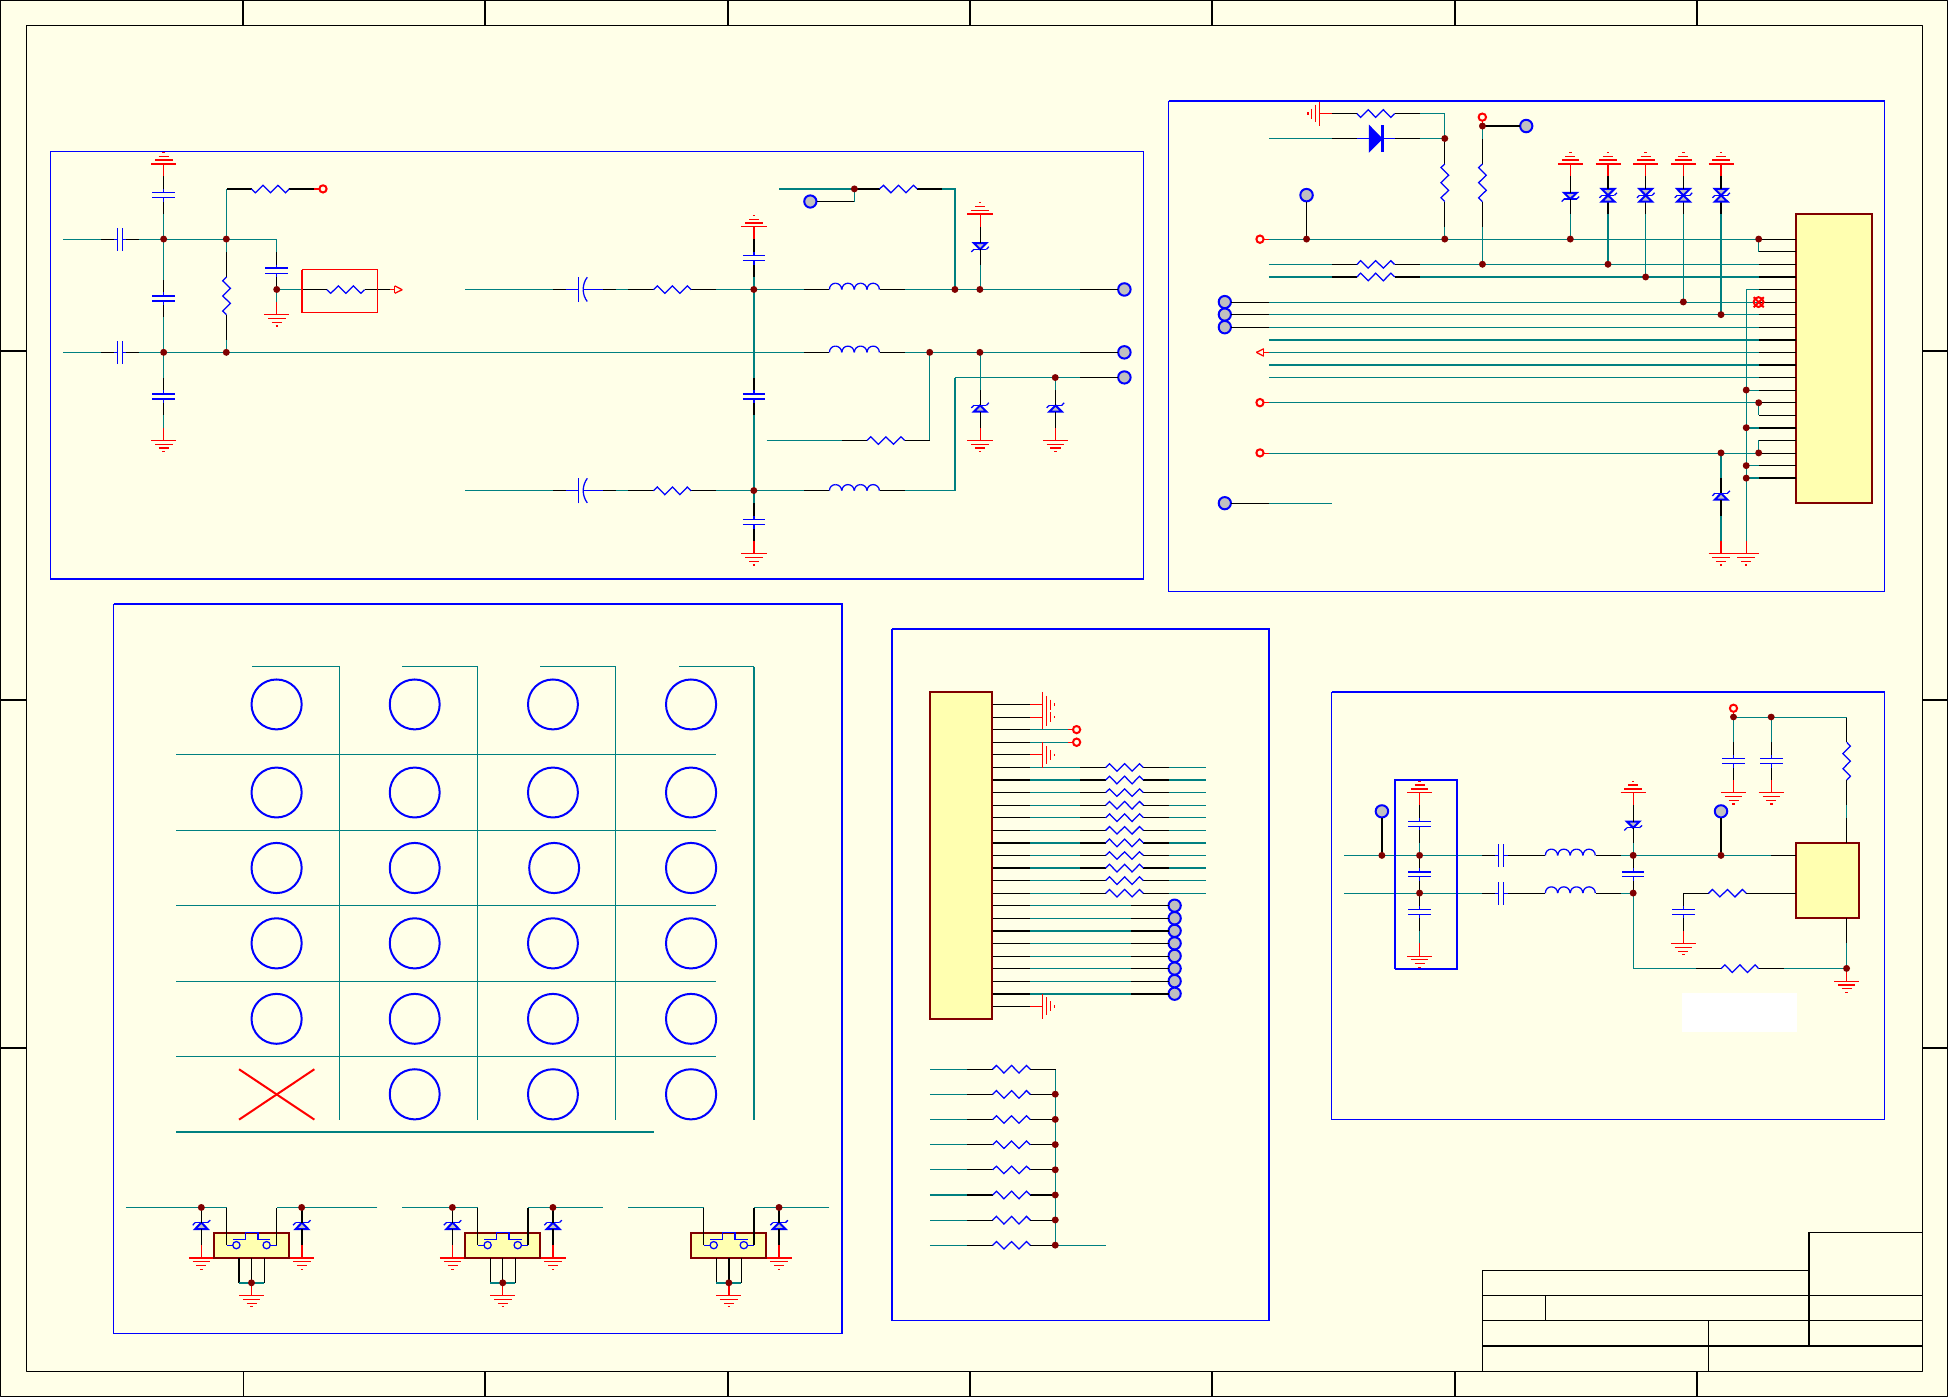Click the tall yellow connector in the bottom-middle block

coord(960,855)
